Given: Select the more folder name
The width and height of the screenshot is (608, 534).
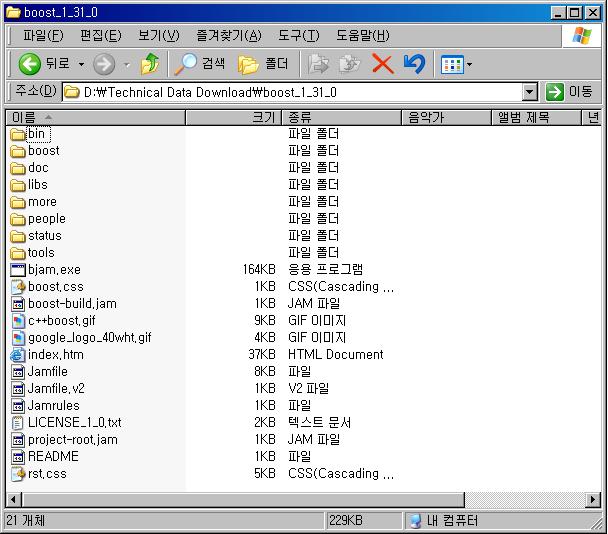Looking at the screenshot, I should tap(42, 202).
